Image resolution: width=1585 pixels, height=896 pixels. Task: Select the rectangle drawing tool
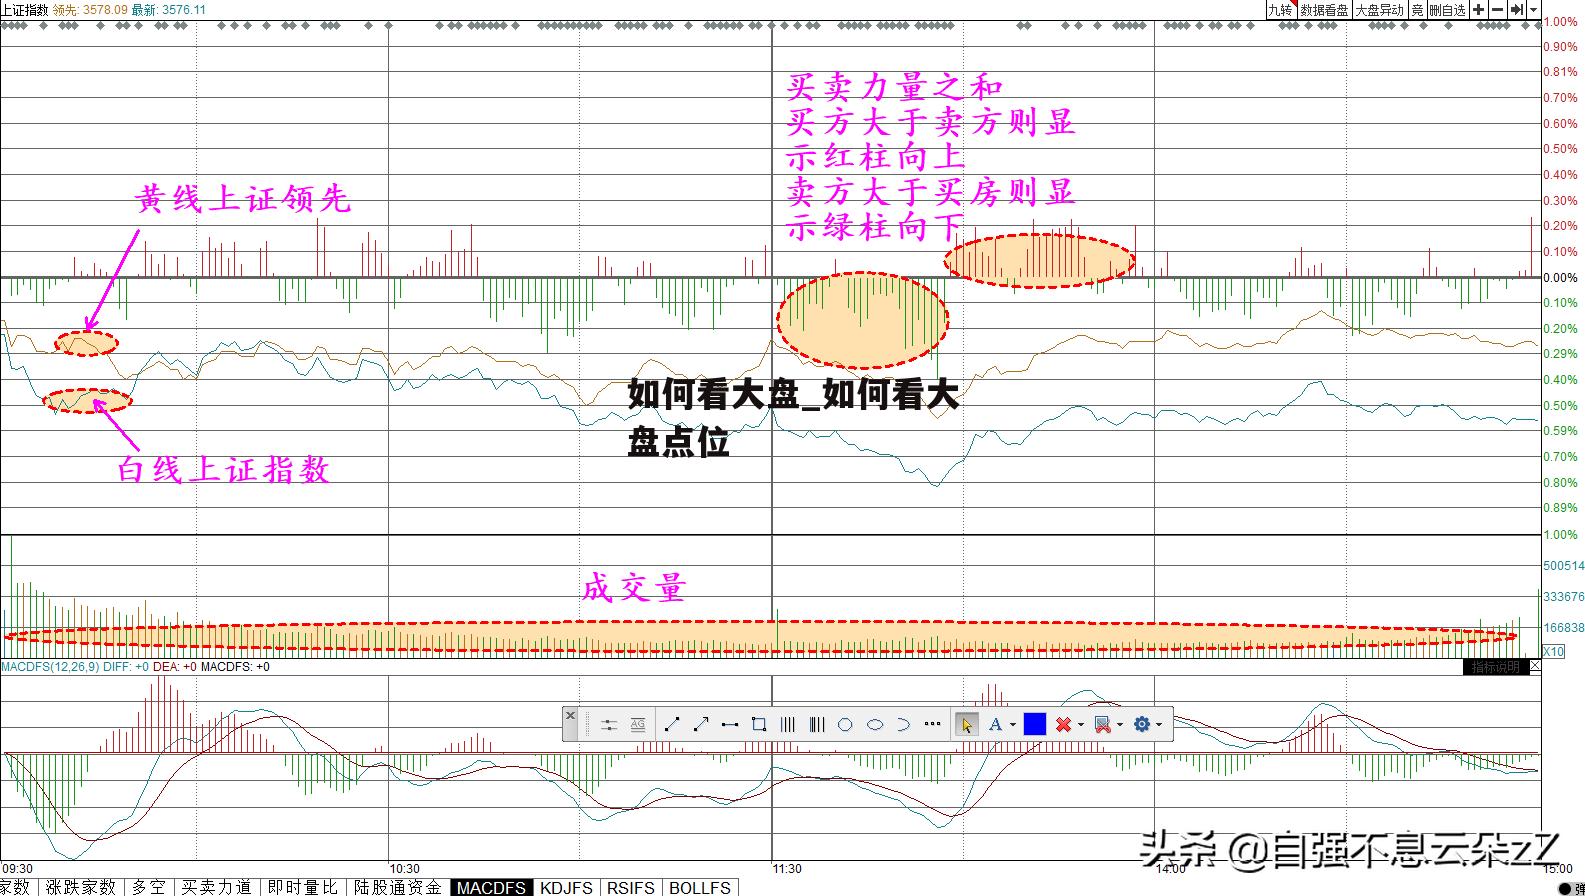click(x=759, y=724)
